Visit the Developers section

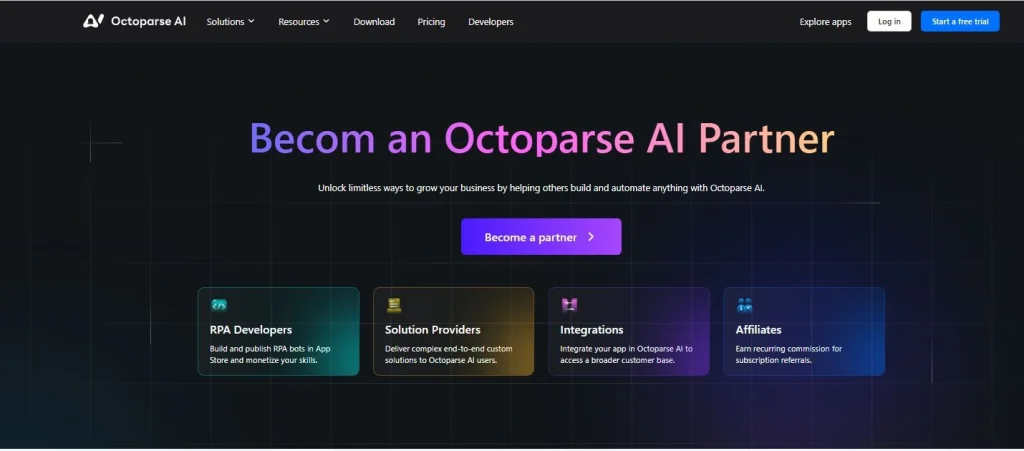[490, 22]
